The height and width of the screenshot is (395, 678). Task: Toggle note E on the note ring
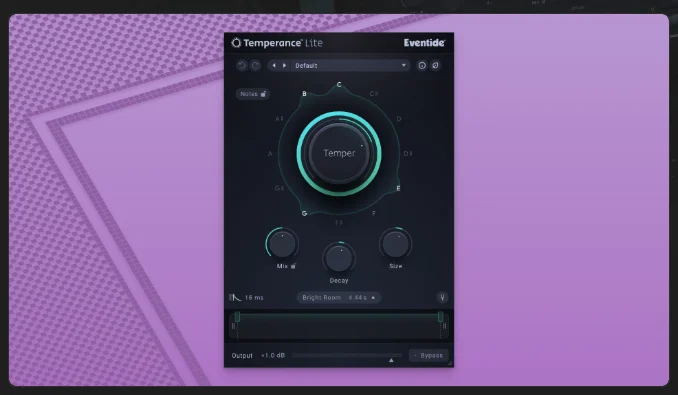(x=399, y=188)
